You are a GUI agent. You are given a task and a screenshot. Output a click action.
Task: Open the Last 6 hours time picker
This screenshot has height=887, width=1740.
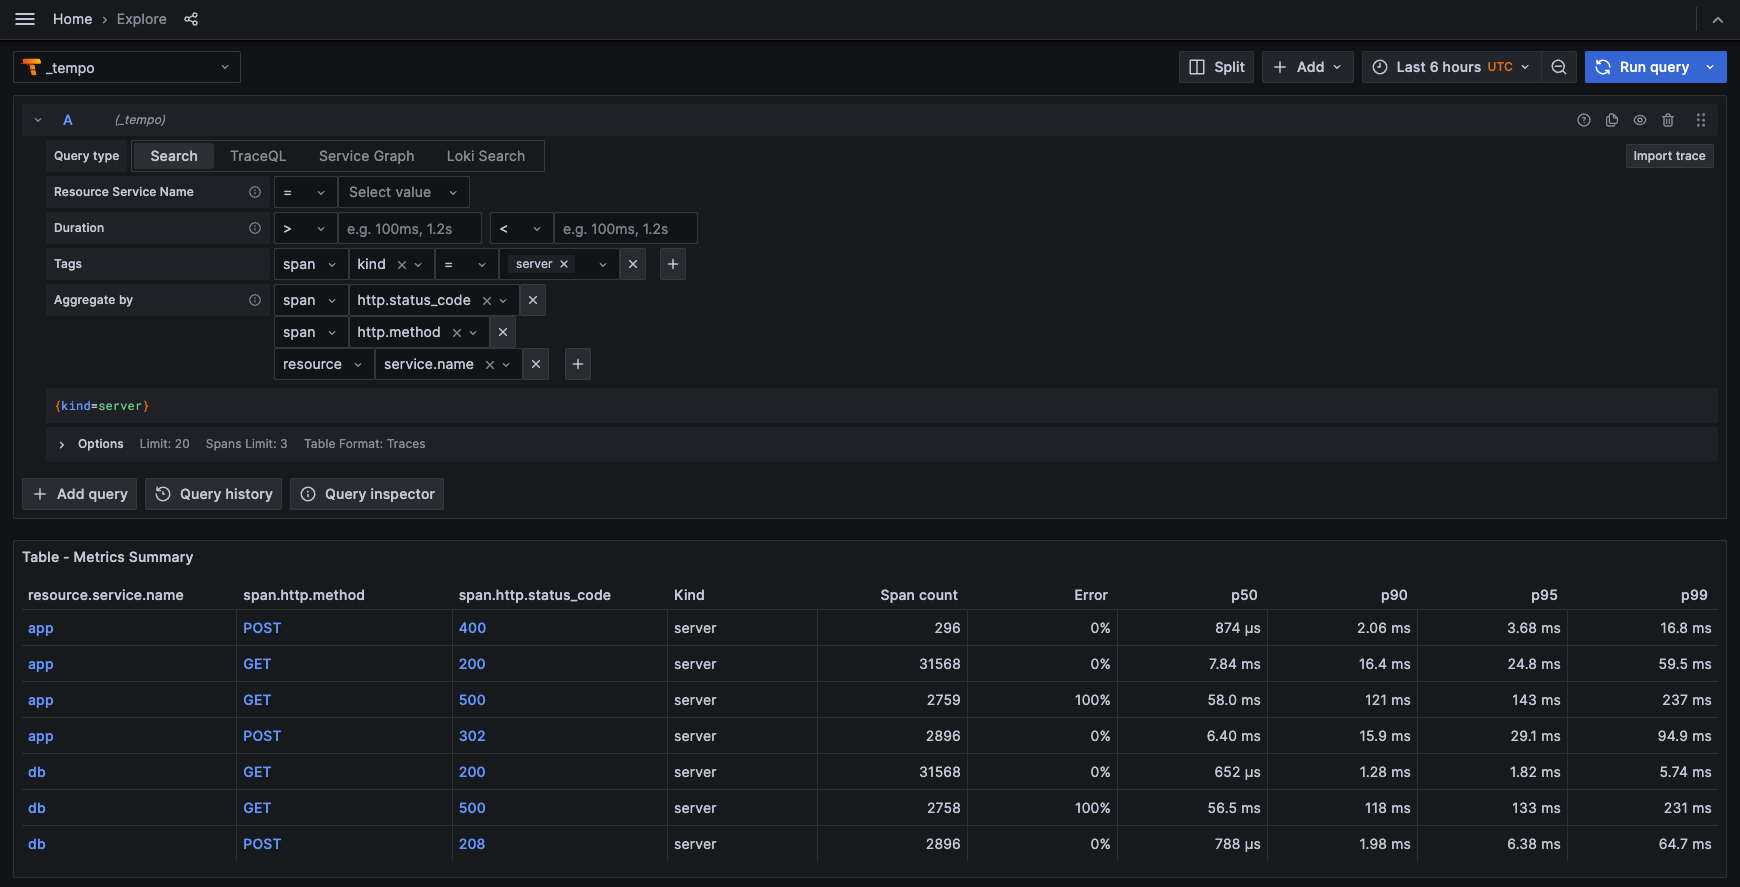1451,67
